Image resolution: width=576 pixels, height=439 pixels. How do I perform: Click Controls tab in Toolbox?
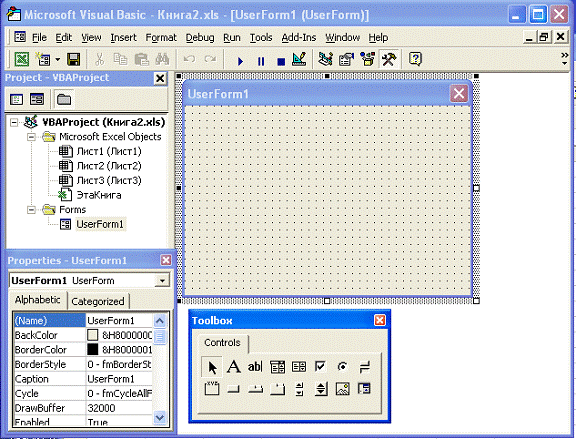click(222, 343)
